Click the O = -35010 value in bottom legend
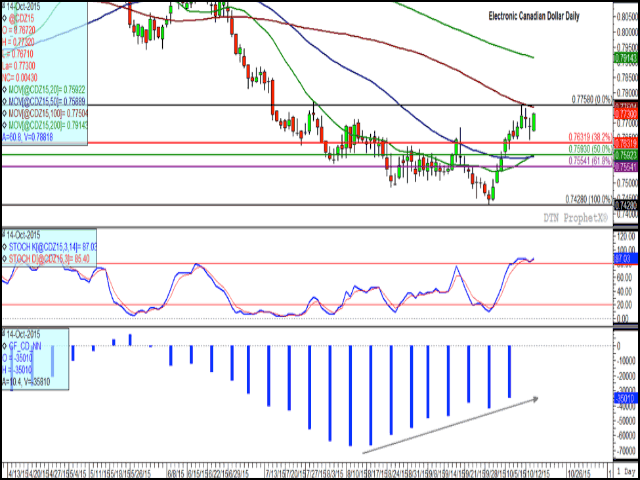The image size is (640, 480). (x=17, y=358)
